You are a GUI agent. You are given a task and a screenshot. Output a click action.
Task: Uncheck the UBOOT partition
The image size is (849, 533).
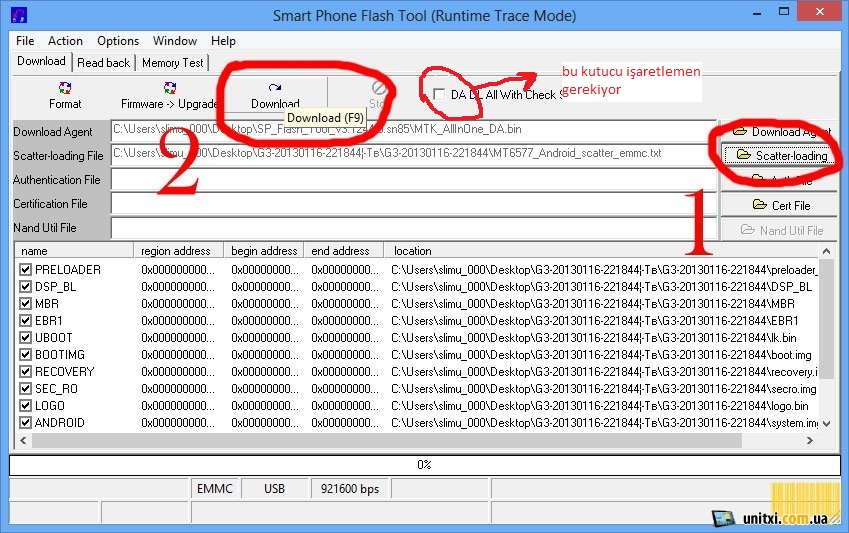(x=25, y=337)
